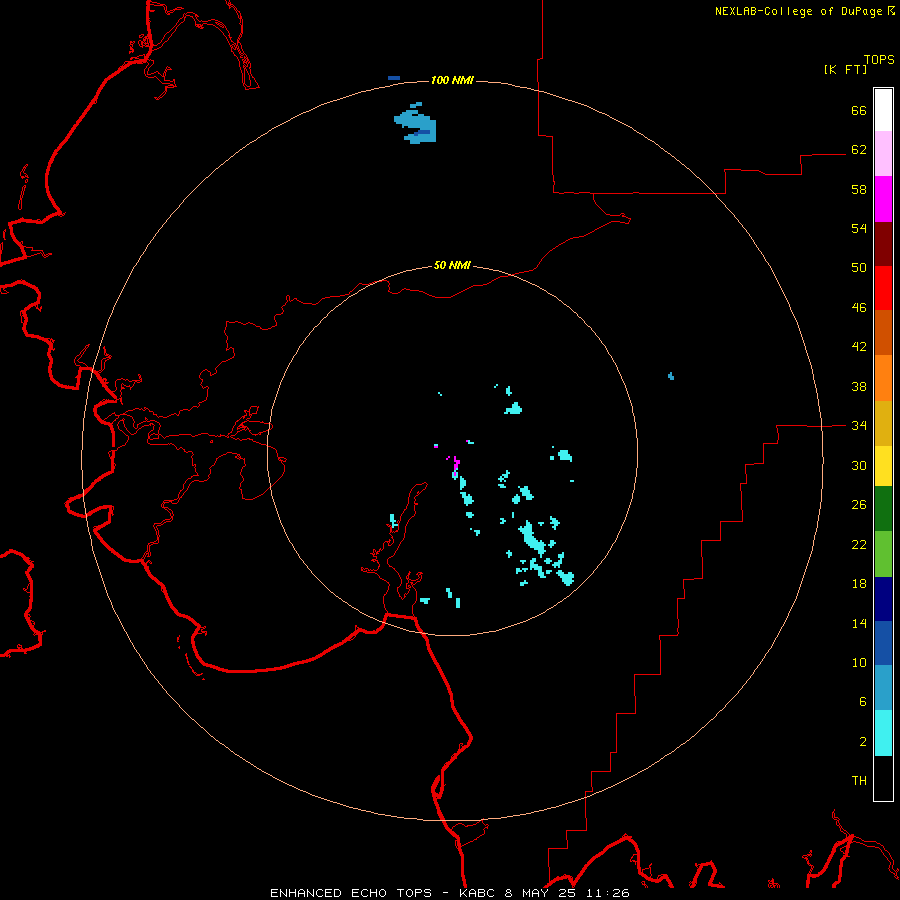The image size is (900, 900).
Task: Click the magenta echo cluster near the radar center
Action: [456, 465]
